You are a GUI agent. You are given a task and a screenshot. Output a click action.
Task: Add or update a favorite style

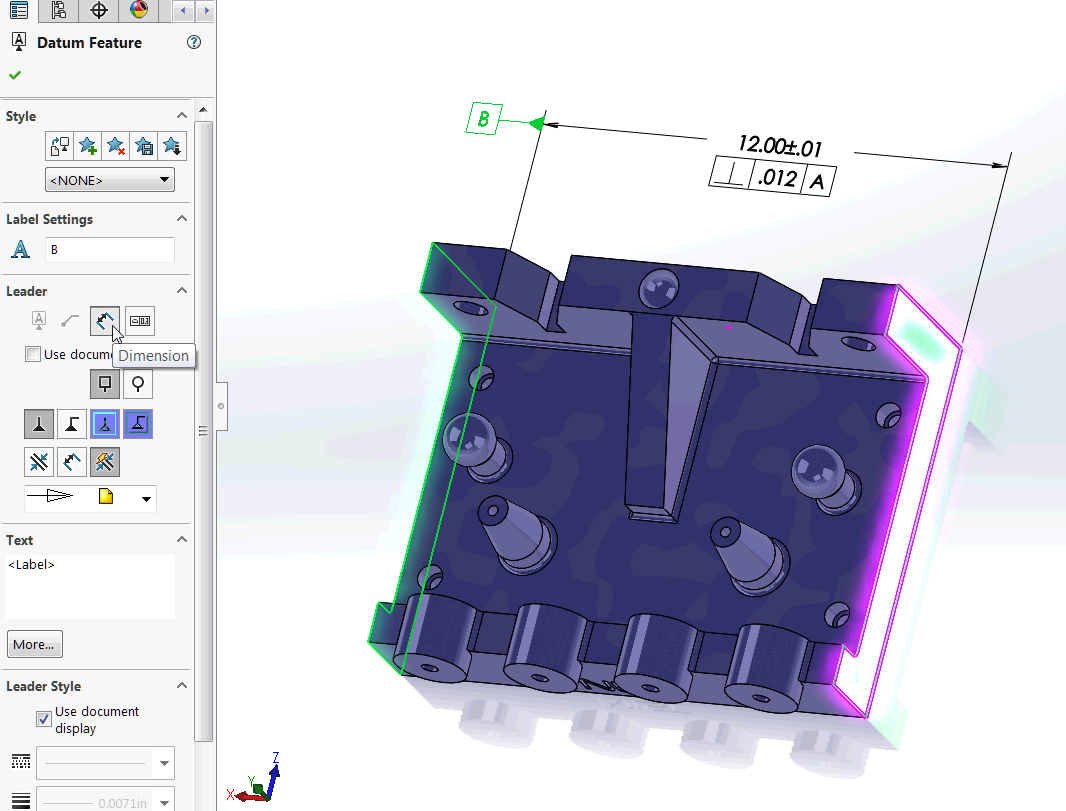coord(87,146)
